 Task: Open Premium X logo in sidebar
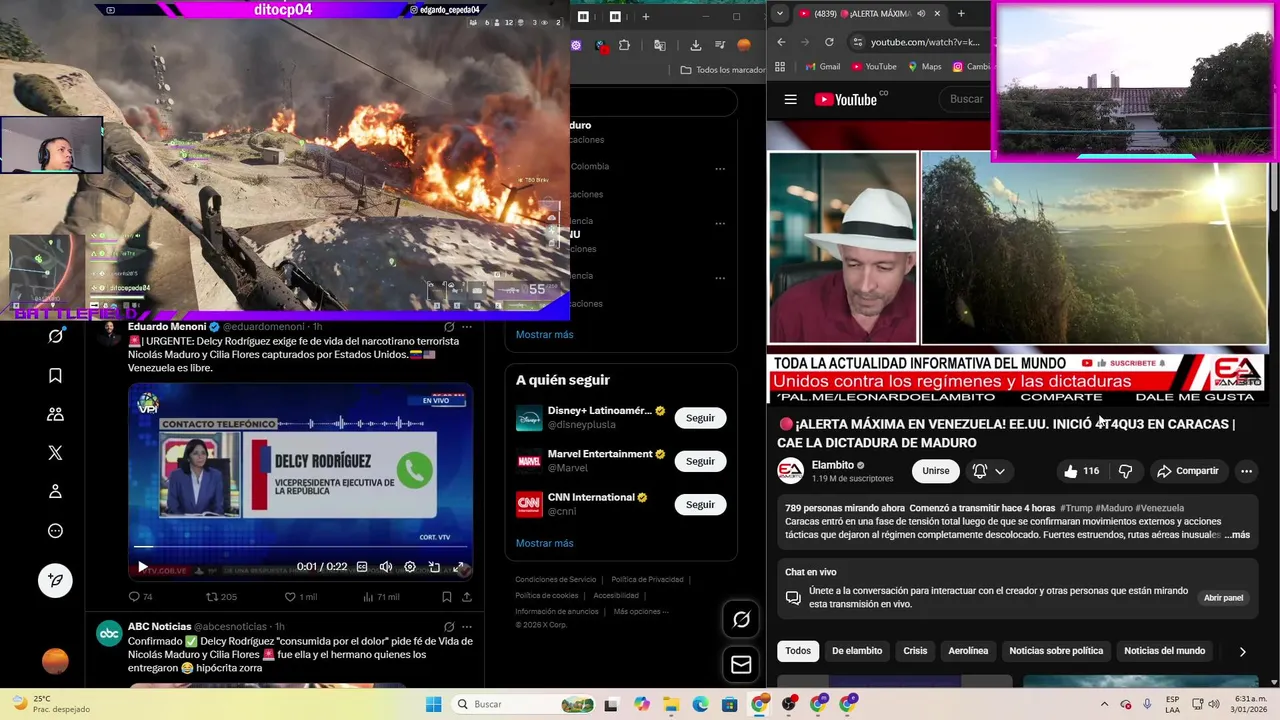coord(55,453)
